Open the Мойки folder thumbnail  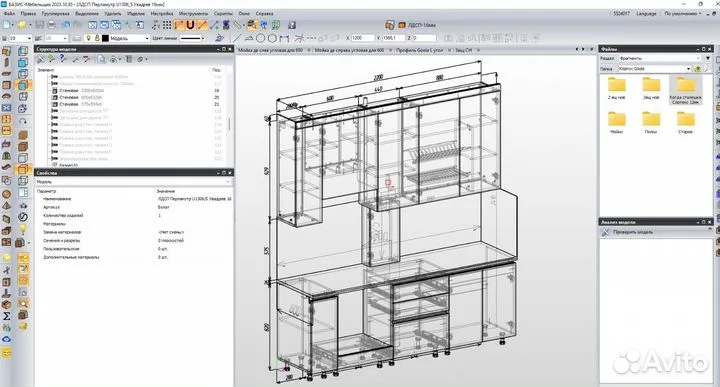click(617, 123)
